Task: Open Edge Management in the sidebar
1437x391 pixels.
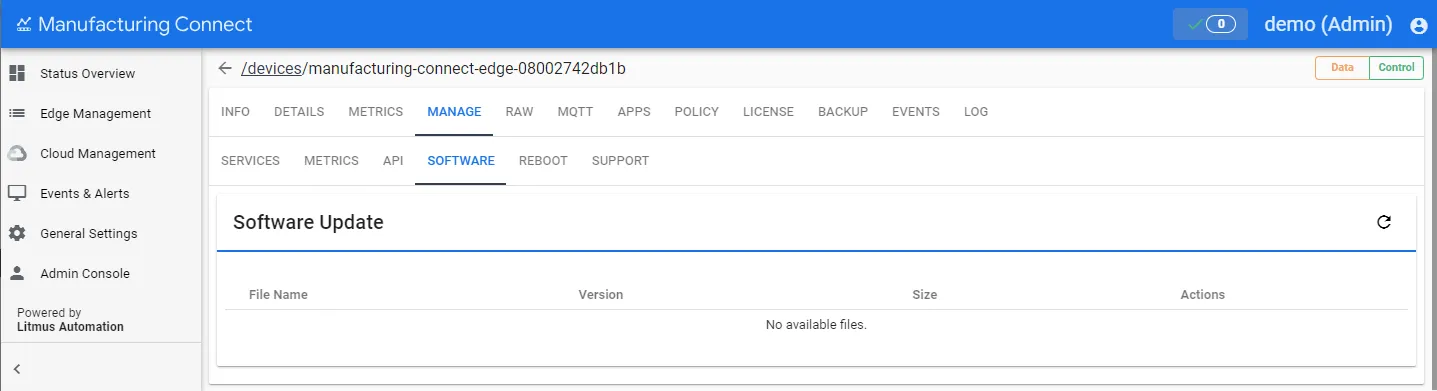Action: point(96,114)
